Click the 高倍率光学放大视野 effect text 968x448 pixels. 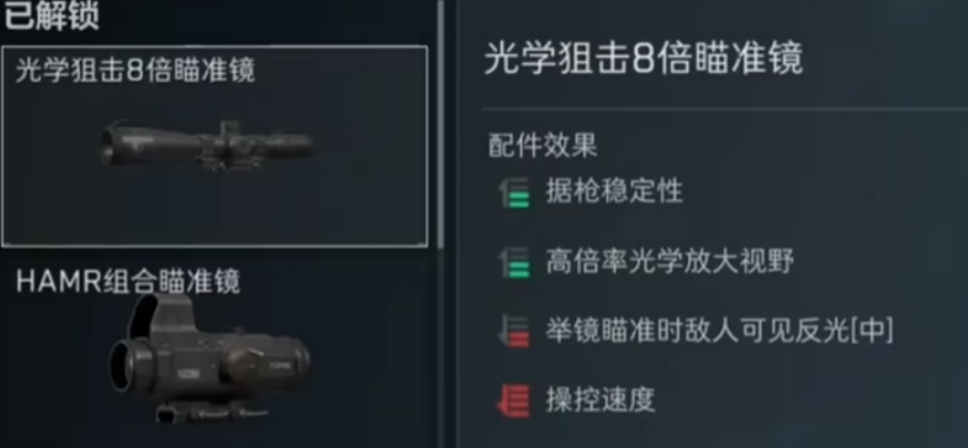tap(670, 262)
